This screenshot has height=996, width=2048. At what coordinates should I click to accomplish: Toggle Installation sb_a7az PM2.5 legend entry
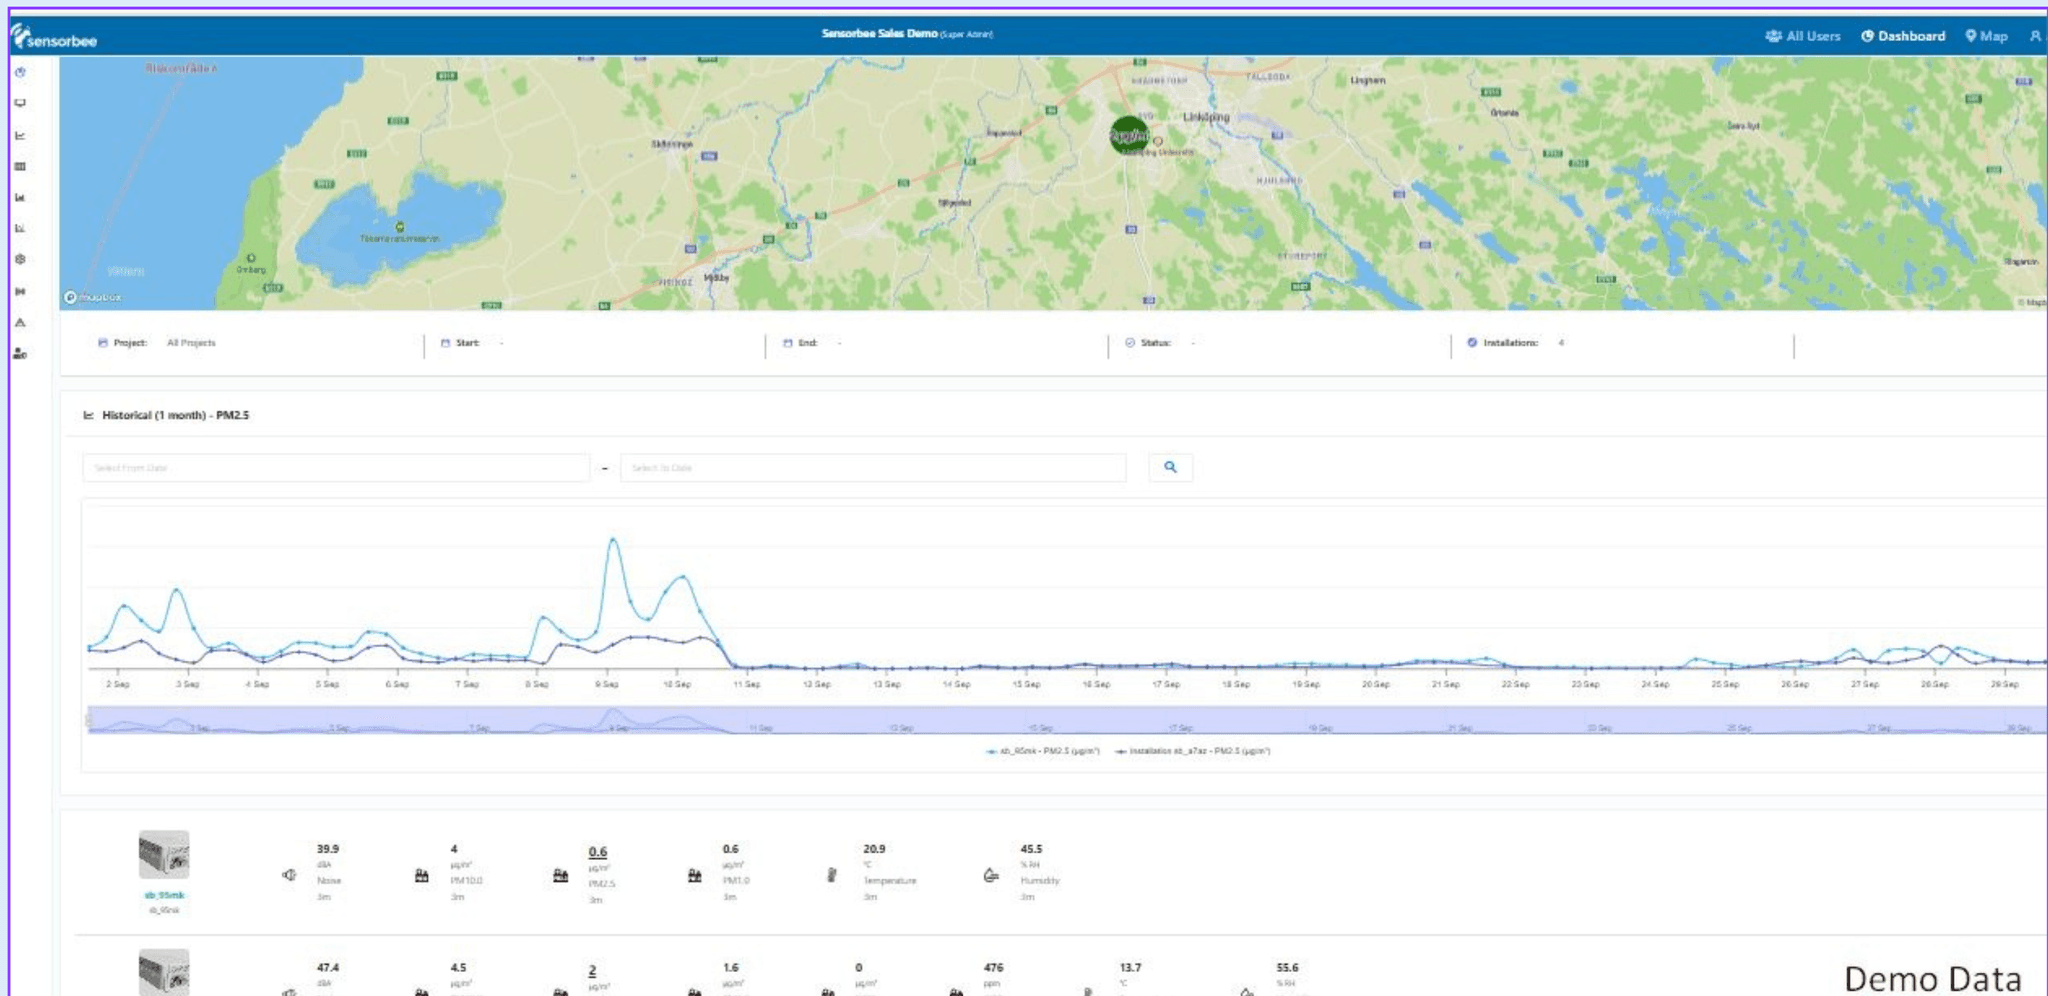pos(1195,751)
